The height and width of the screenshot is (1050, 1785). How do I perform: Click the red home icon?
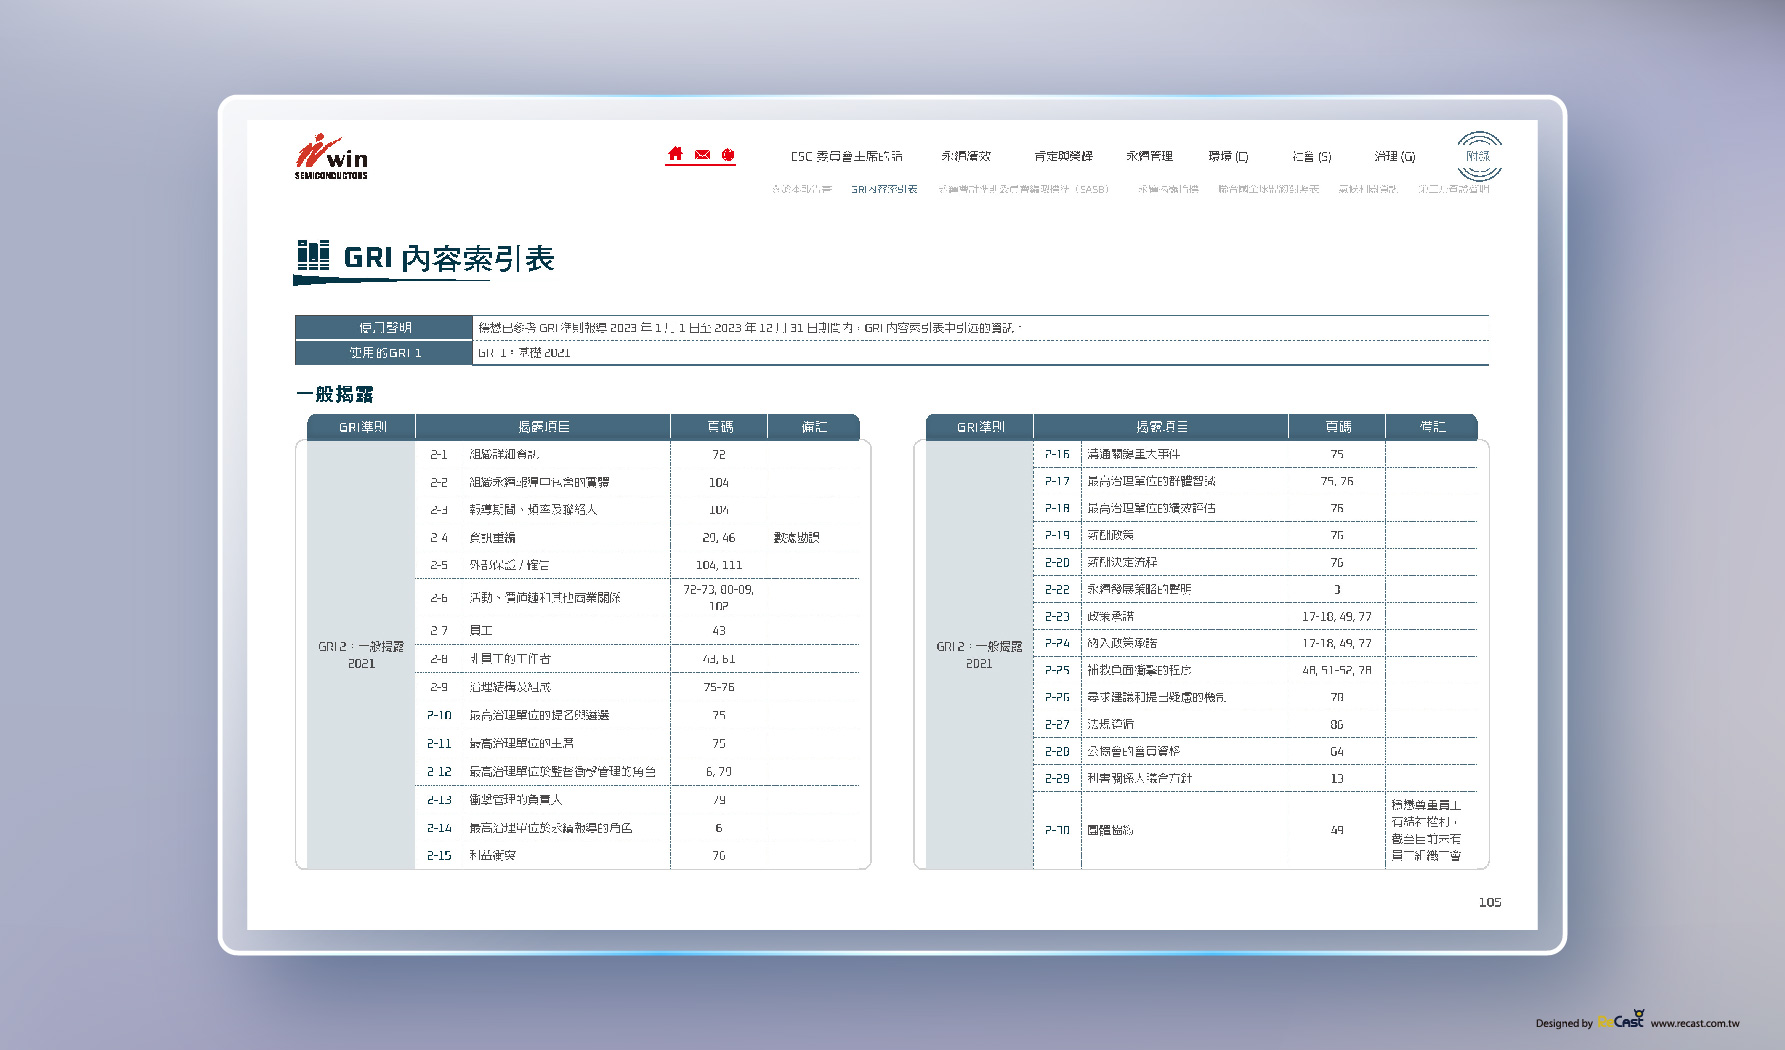click(x=675, y=154)
